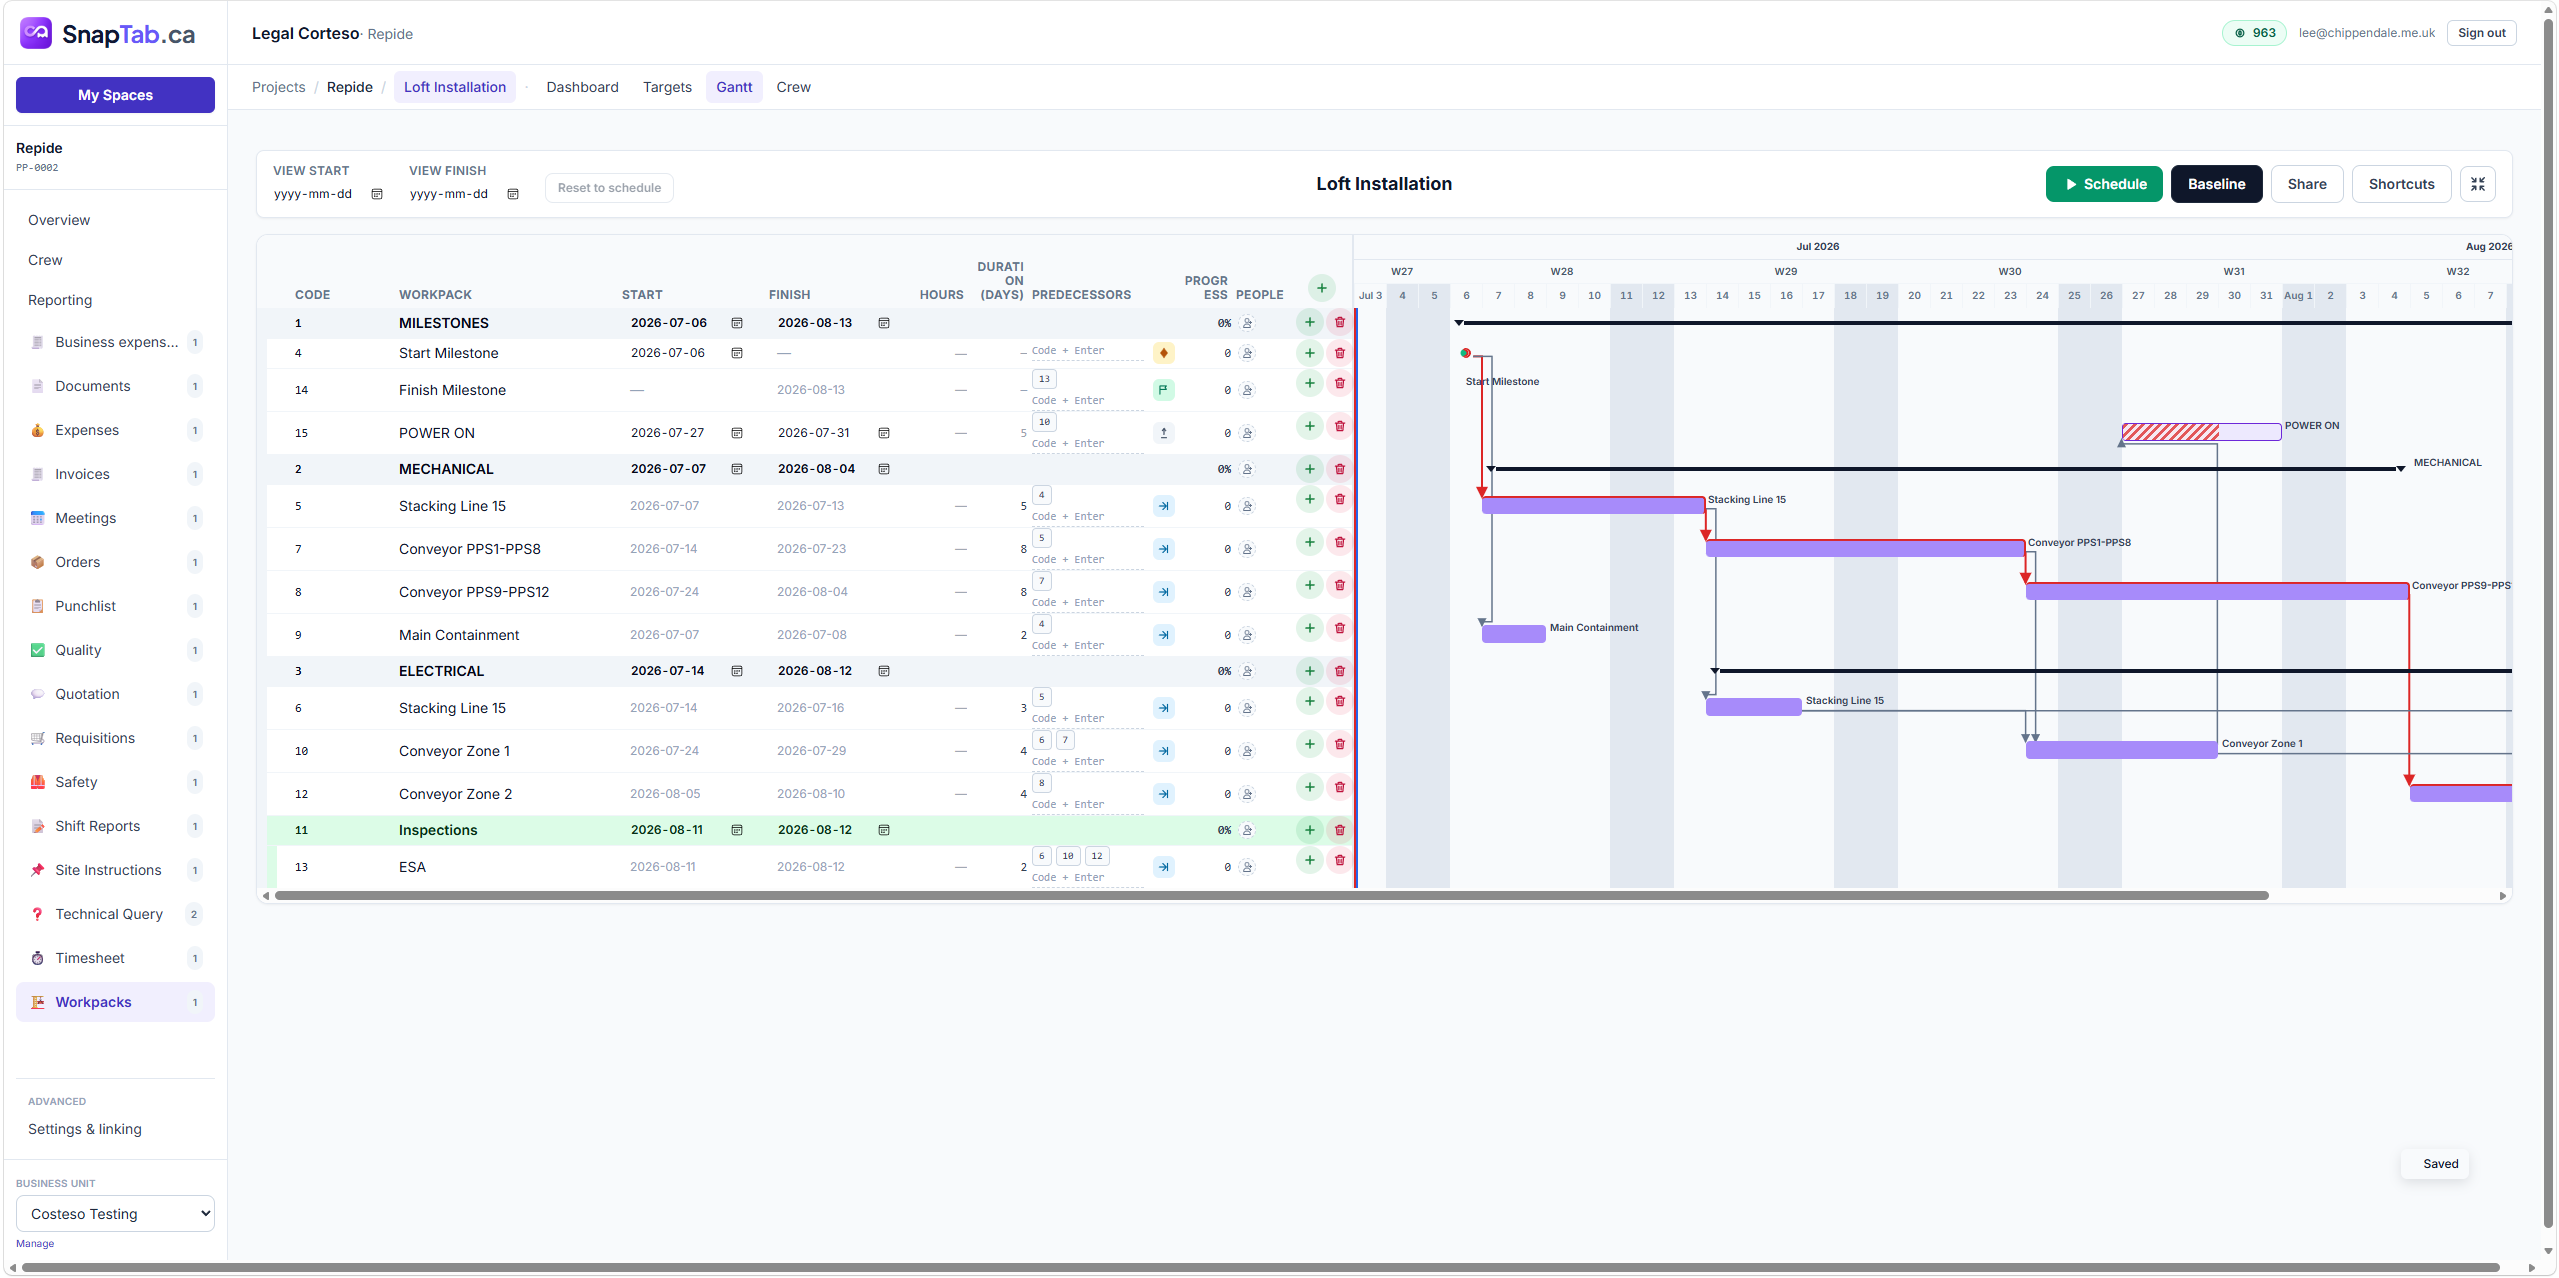
Task: Click the View Start date field
Action: 327,194
